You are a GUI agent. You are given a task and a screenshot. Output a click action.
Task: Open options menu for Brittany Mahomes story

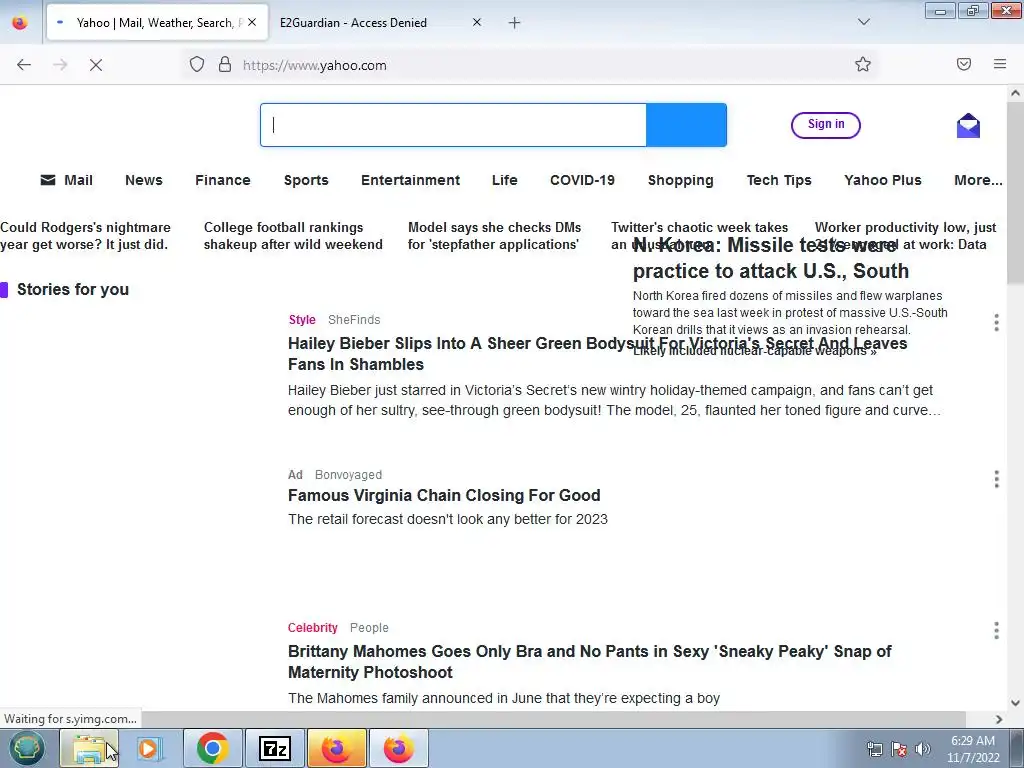[x=996, y=630]
